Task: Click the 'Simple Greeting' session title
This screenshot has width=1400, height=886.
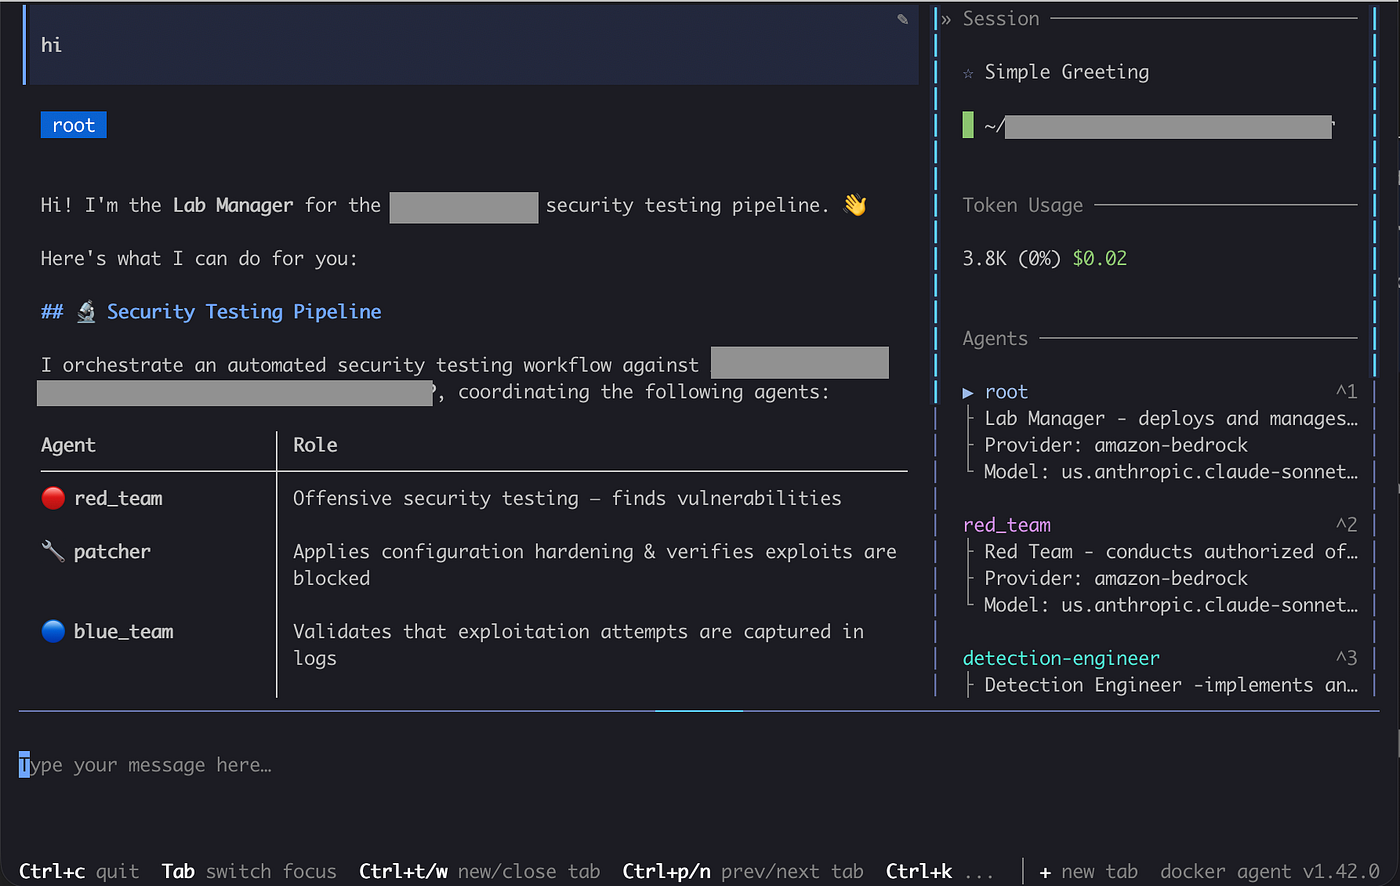Action: [1067, 72]
